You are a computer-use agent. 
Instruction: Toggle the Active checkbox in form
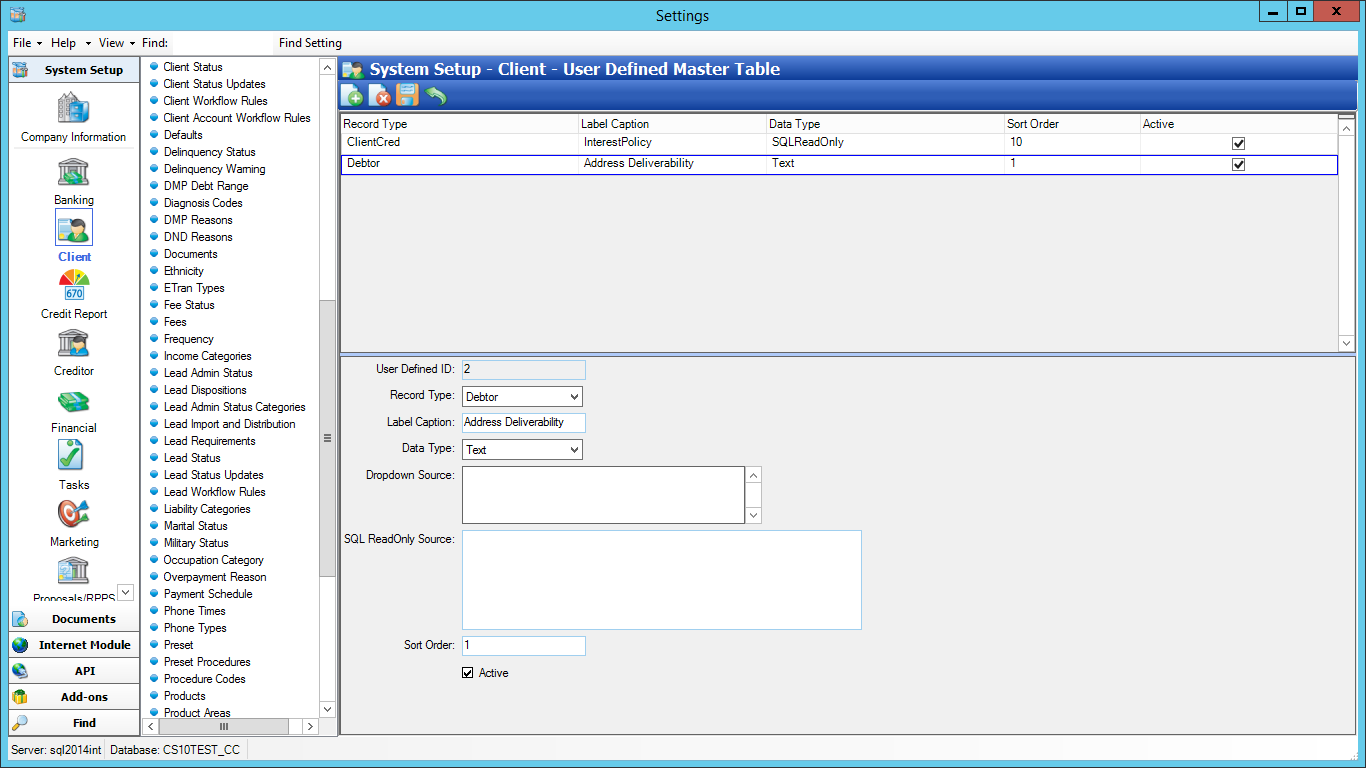tap(467, 673)
